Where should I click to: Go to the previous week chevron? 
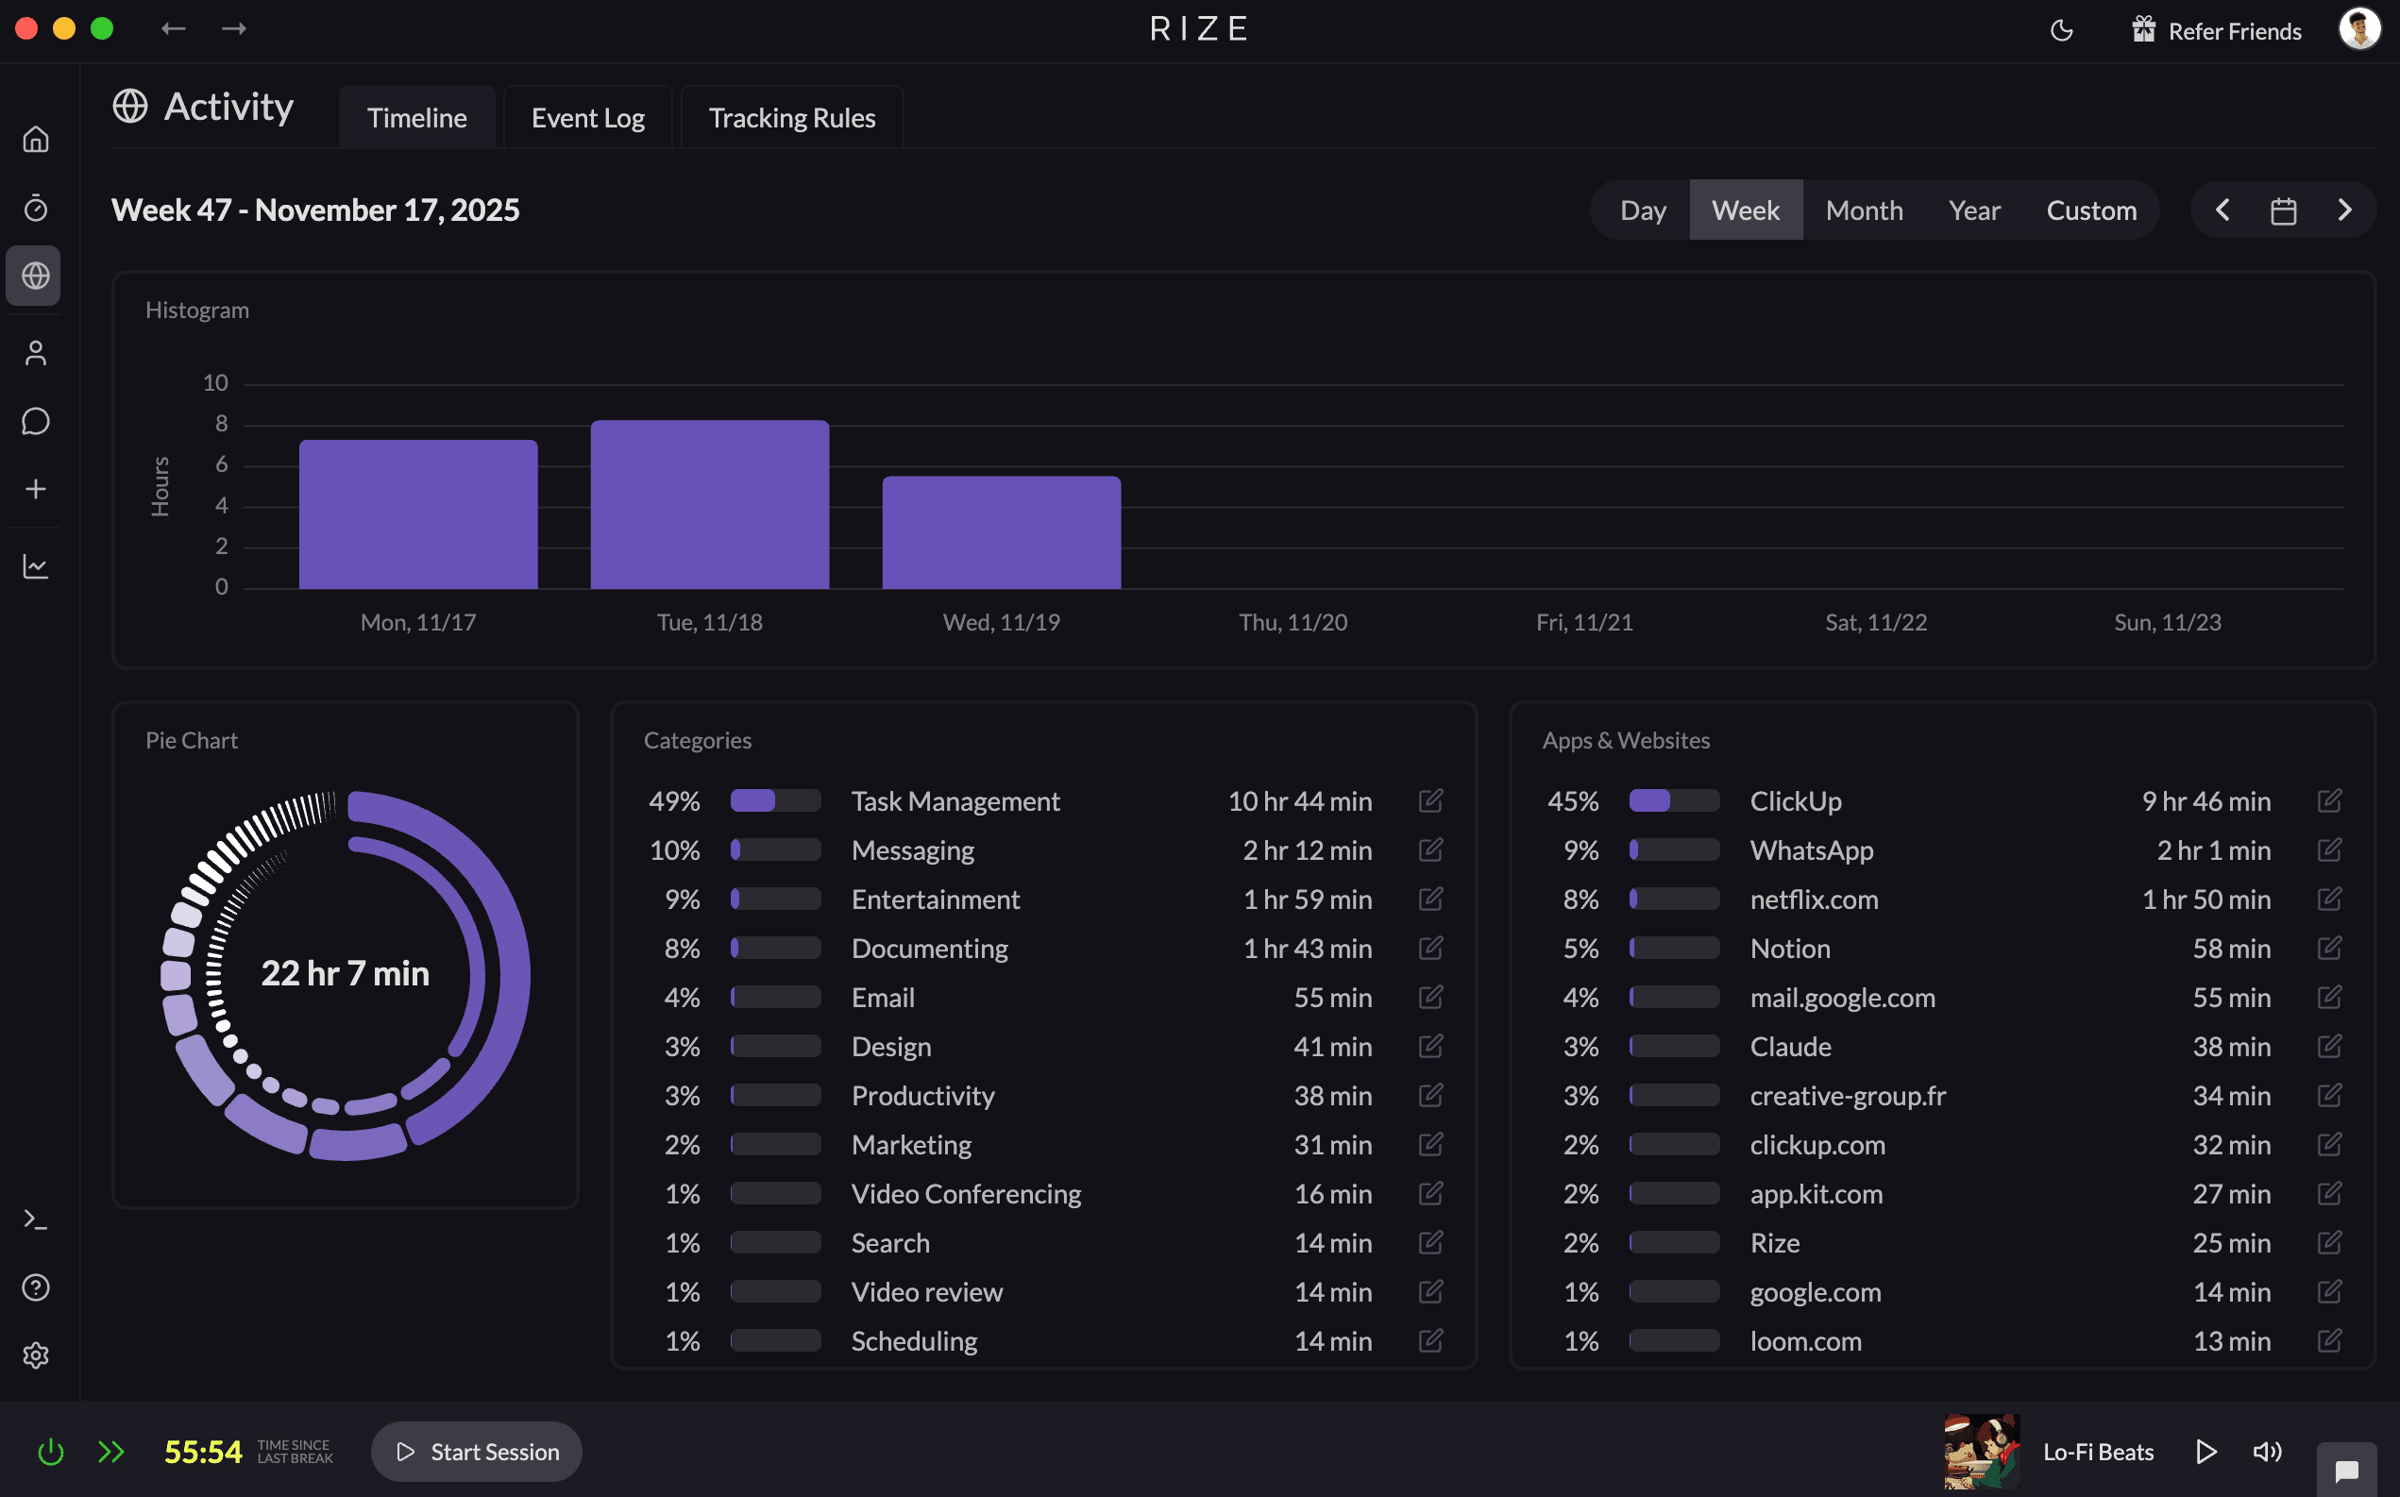click(2222, 210)
